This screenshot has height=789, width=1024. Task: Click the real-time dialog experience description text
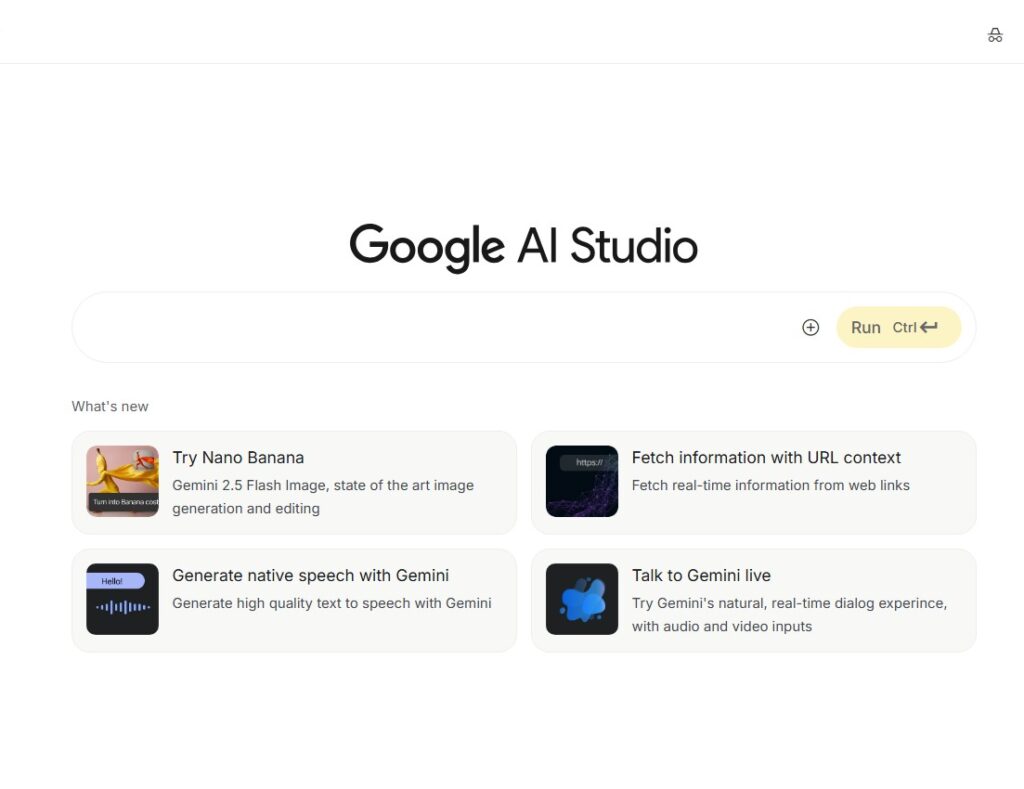click(790, 615)
